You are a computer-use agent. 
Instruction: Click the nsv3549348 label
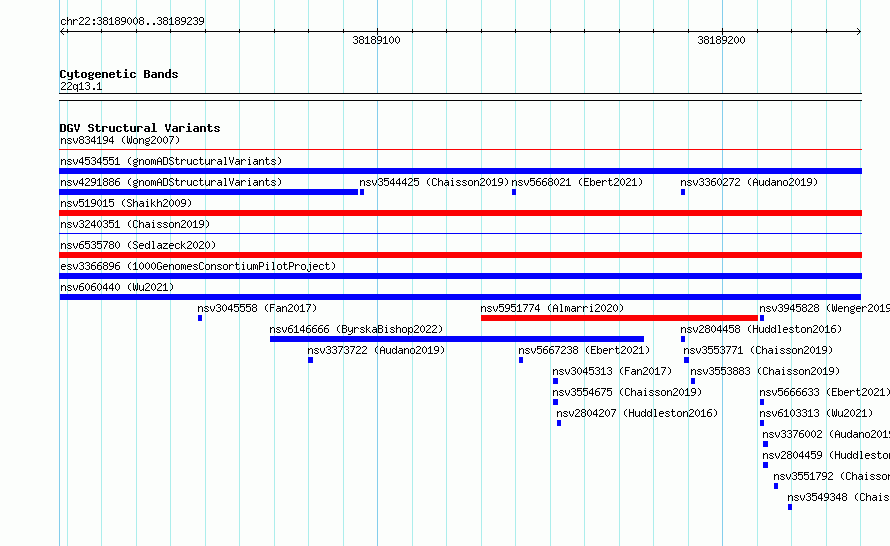838,497
